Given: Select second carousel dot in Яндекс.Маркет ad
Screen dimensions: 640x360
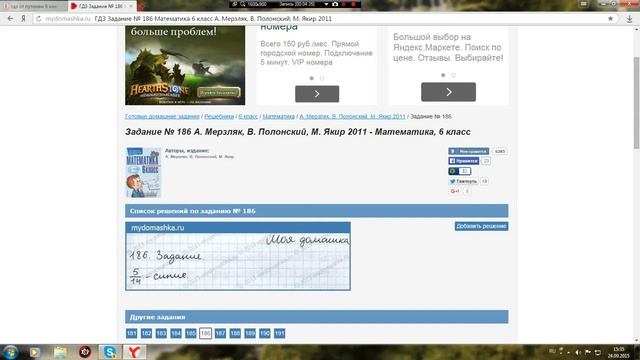Looking at the screenshot, I should 453,75.
